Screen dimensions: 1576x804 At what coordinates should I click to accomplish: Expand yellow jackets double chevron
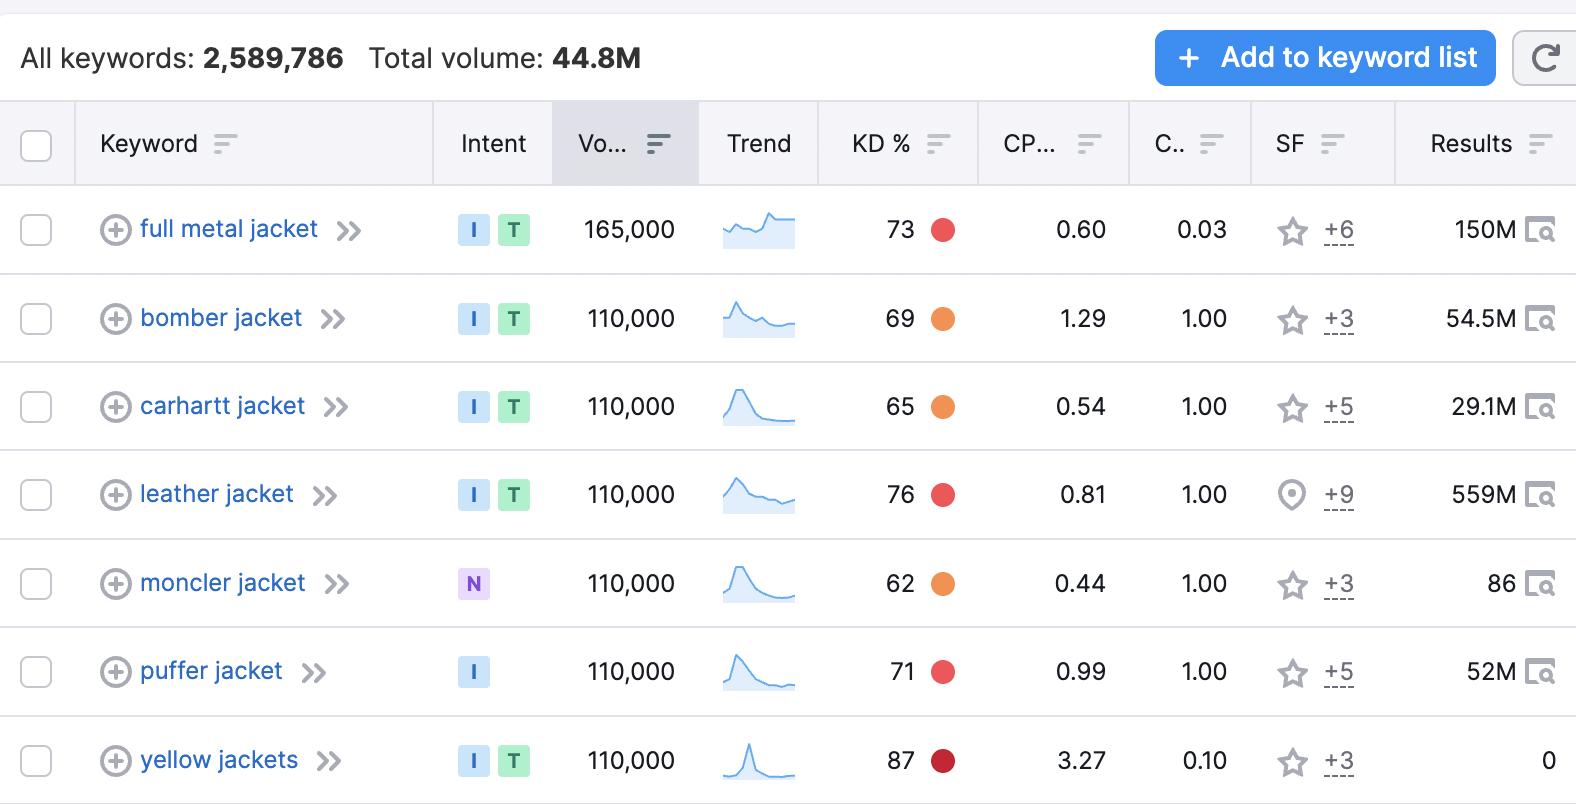pos(329,762)
